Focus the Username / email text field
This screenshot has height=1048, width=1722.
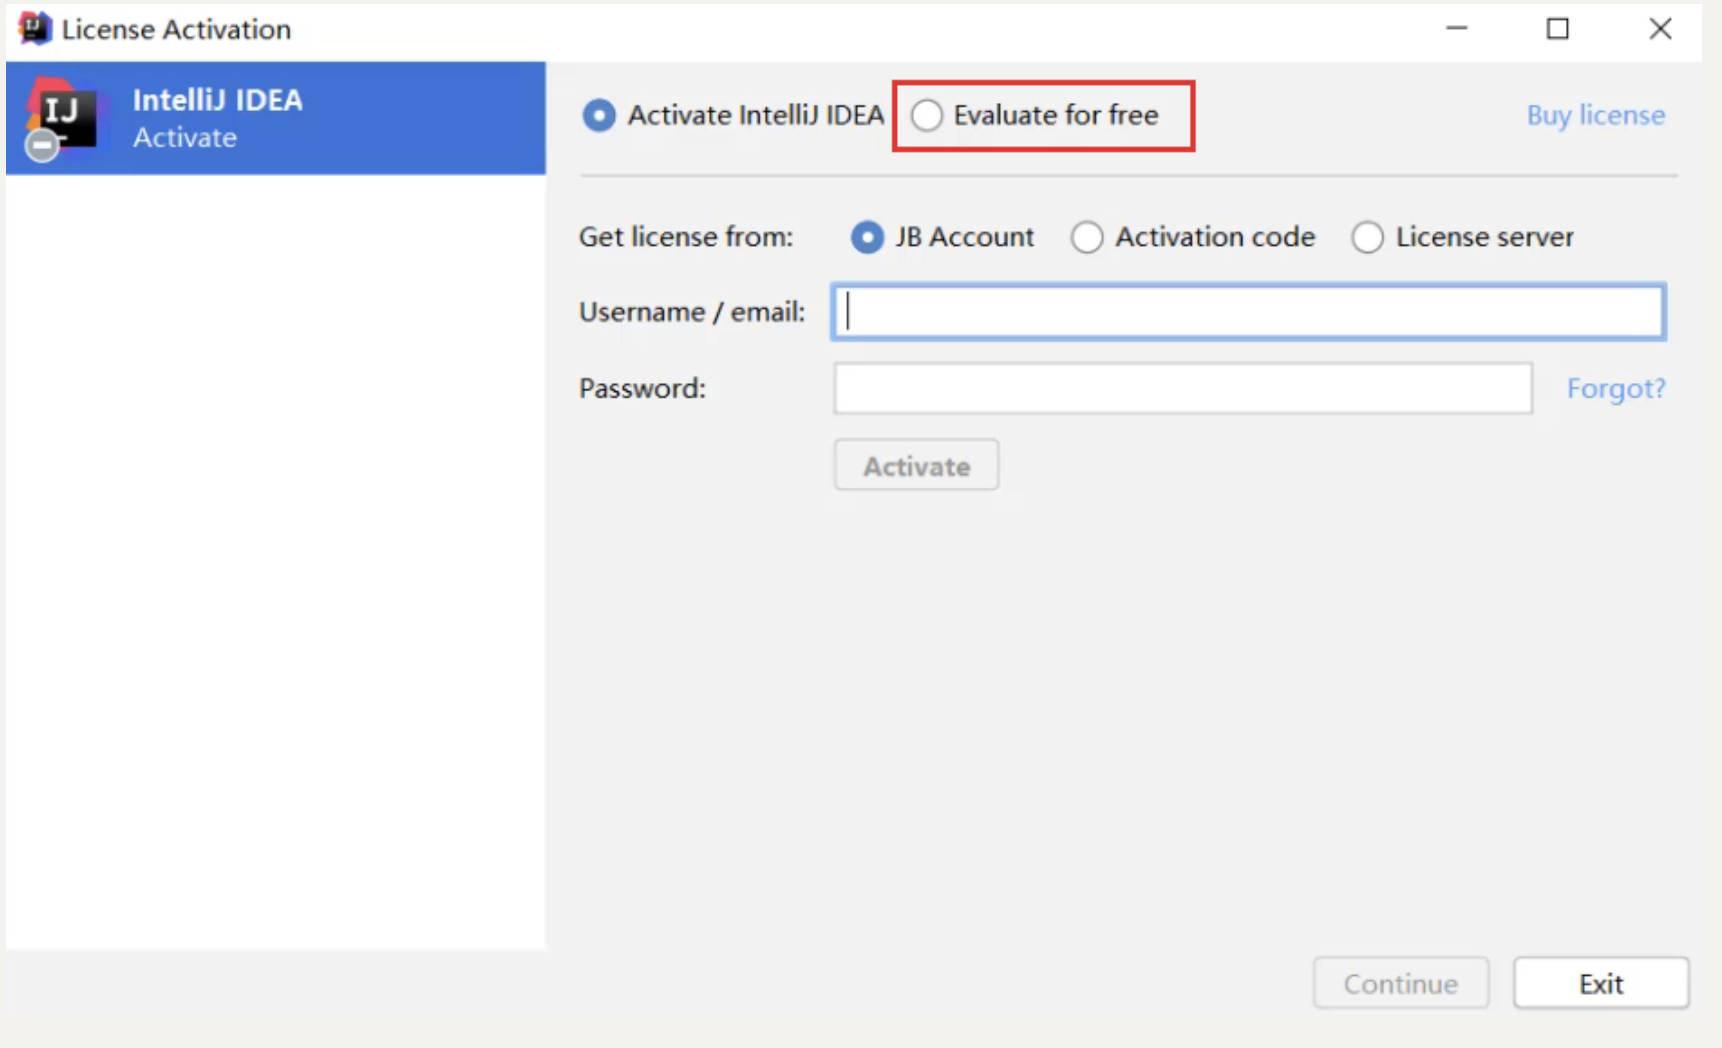coord(1248,312)
